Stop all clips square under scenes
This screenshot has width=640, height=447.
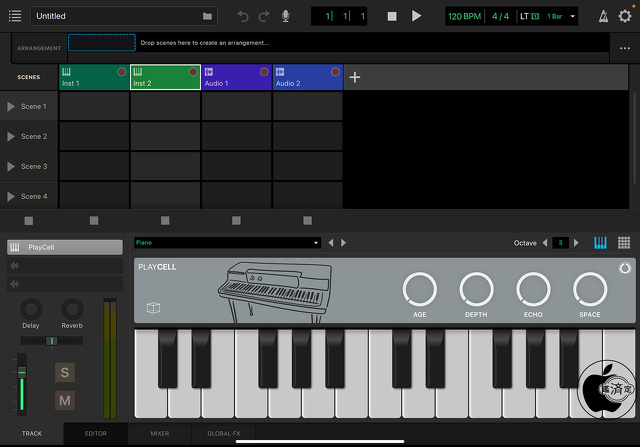click(x=29, y=221)
